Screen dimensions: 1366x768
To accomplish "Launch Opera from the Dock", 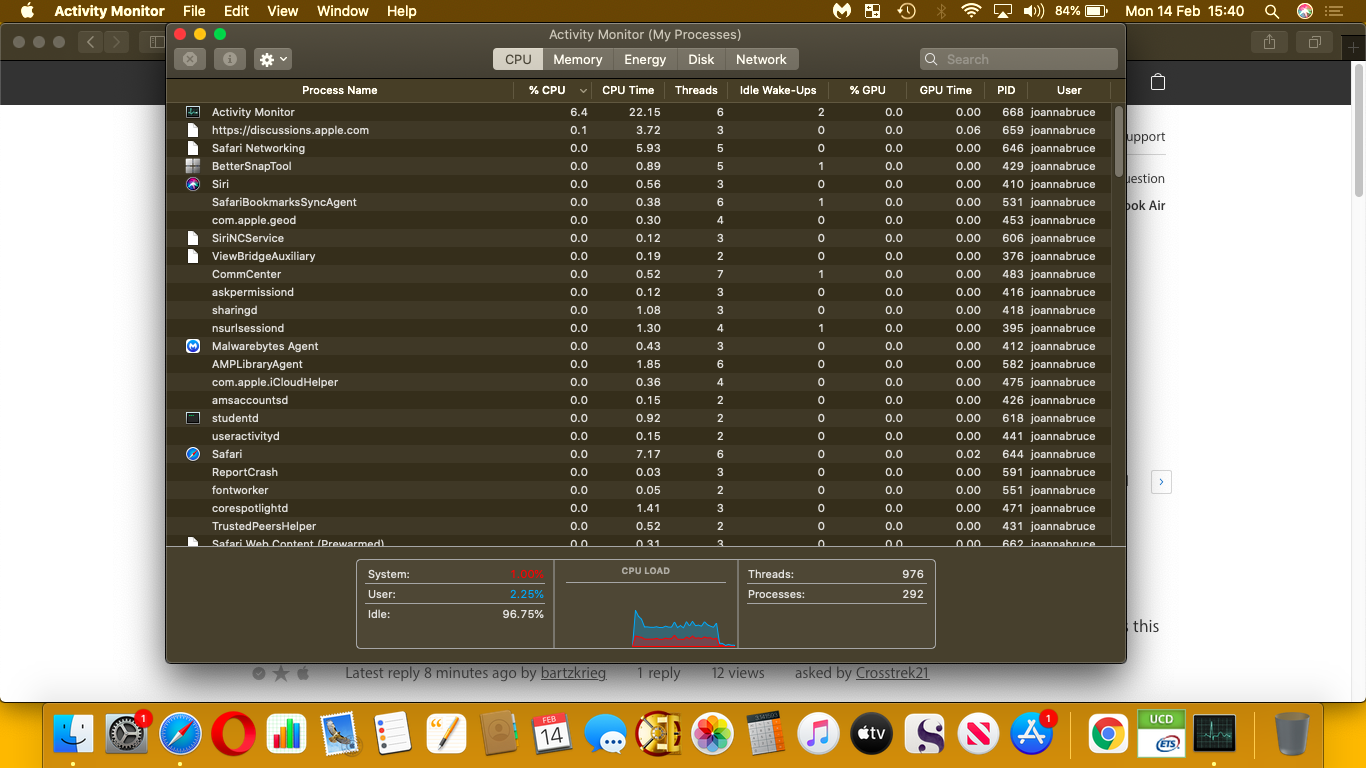I will [x=233, y=735].
